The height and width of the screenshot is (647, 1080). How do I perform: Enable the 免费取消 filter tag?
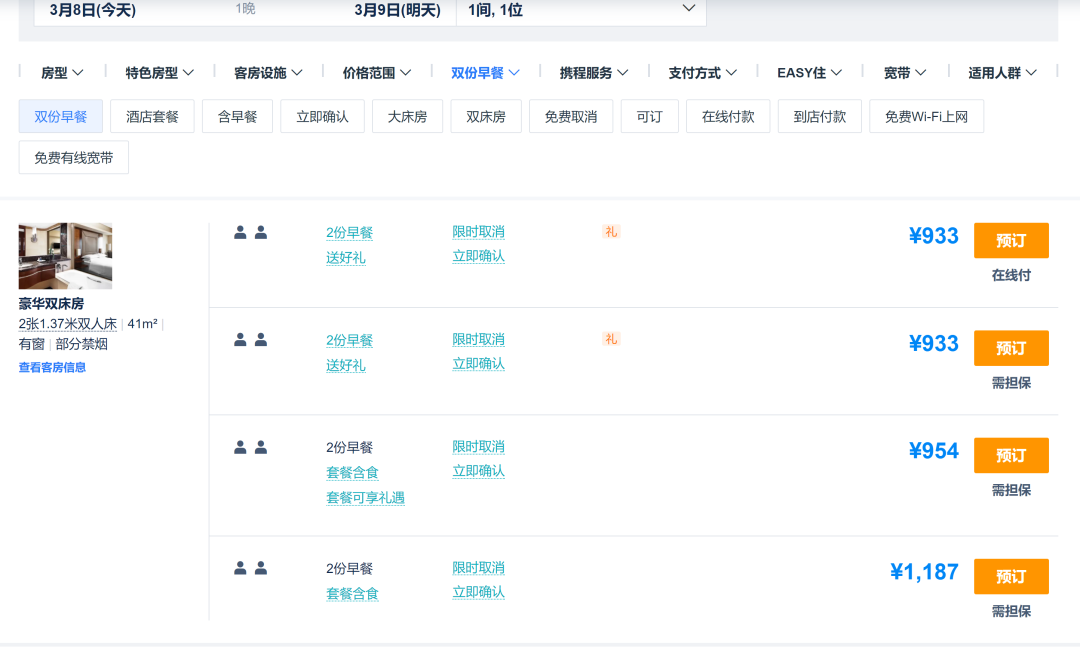570,117
